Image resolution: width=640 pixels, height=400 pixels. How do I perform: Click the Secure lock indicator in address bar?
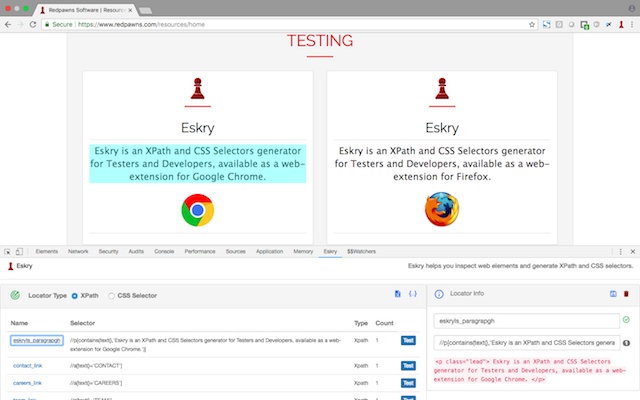pyautogui.click(x=58, y=24)
